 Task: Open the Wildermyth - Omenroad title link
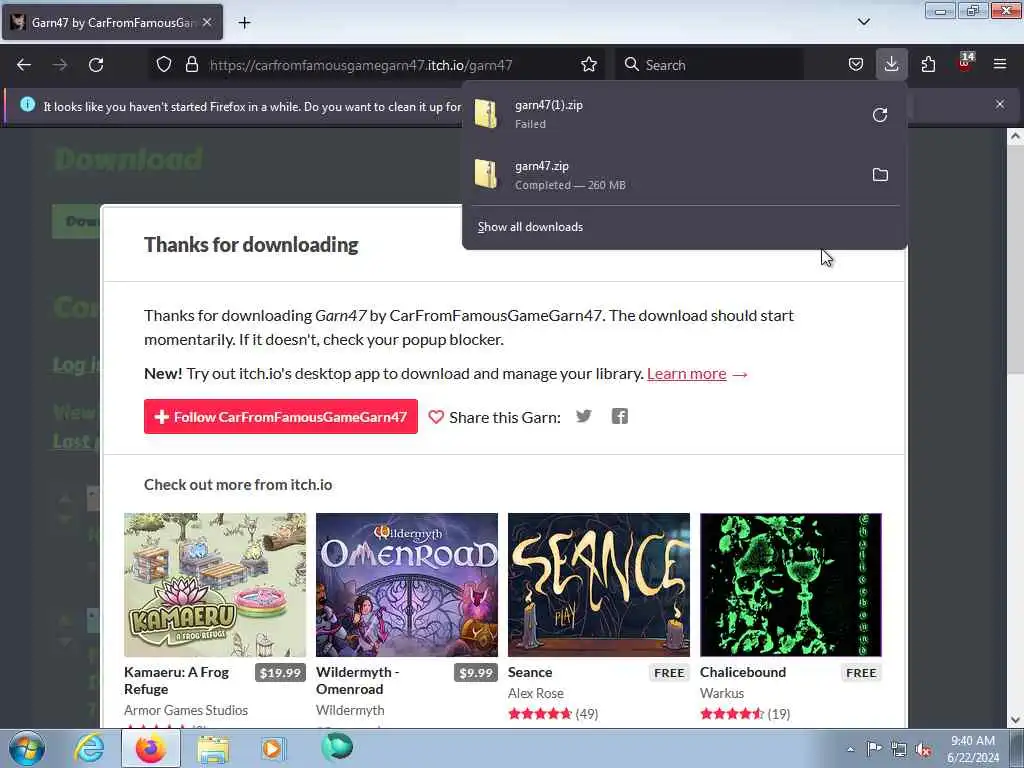357,680
